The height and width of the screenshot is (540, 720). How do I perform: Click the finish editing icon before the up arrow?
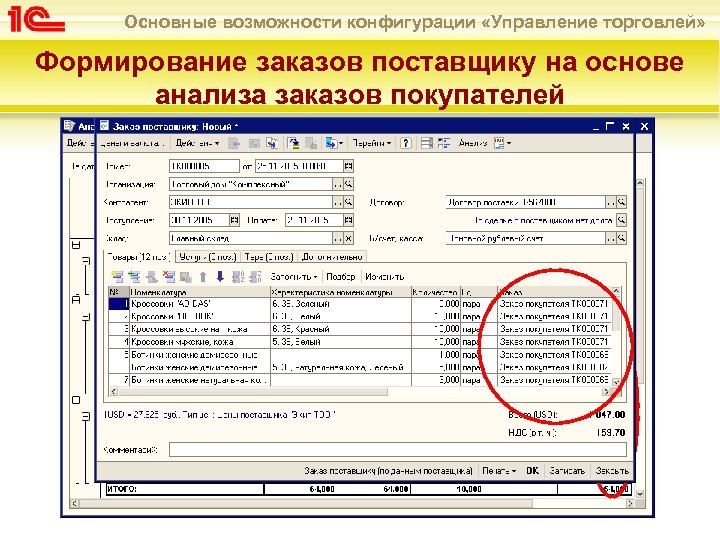(186, 277)
